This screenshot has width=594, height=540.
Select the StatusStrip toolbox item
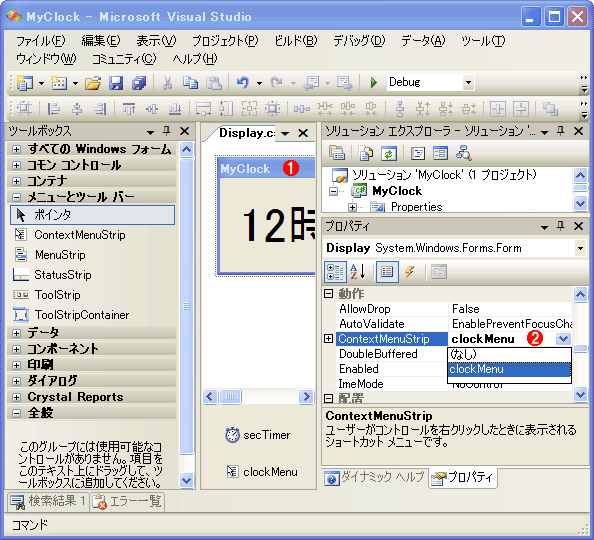[92, 275]
